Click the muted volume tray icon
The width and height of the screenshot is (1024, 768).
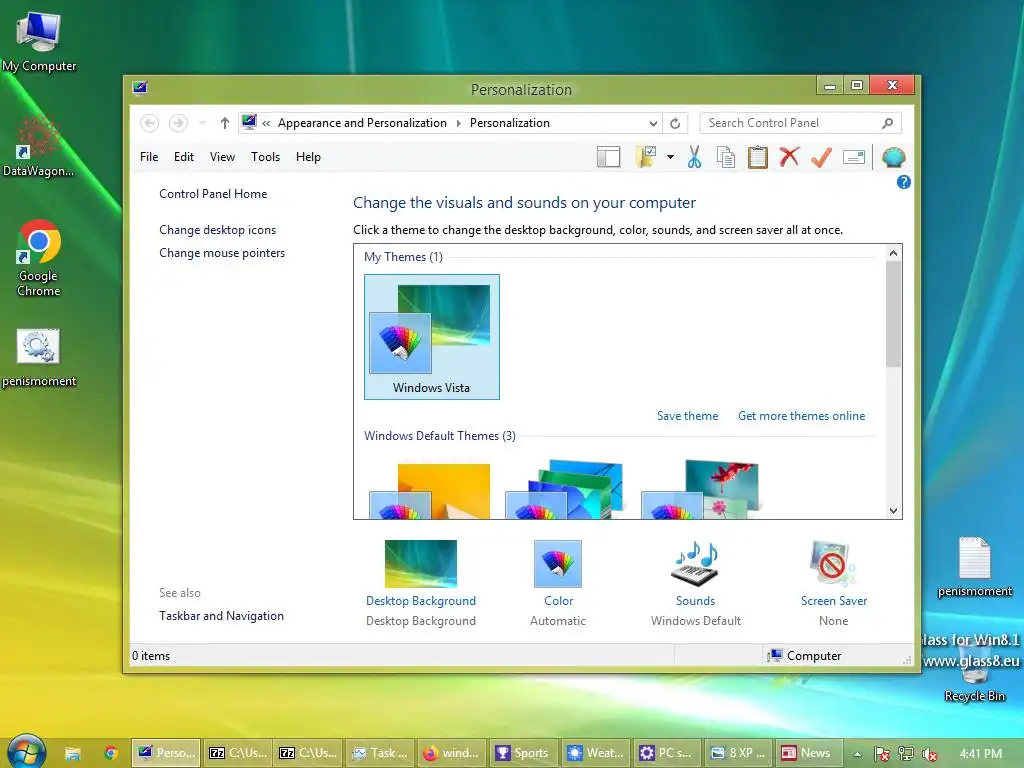pyautogui.click(x=930, y=754)
